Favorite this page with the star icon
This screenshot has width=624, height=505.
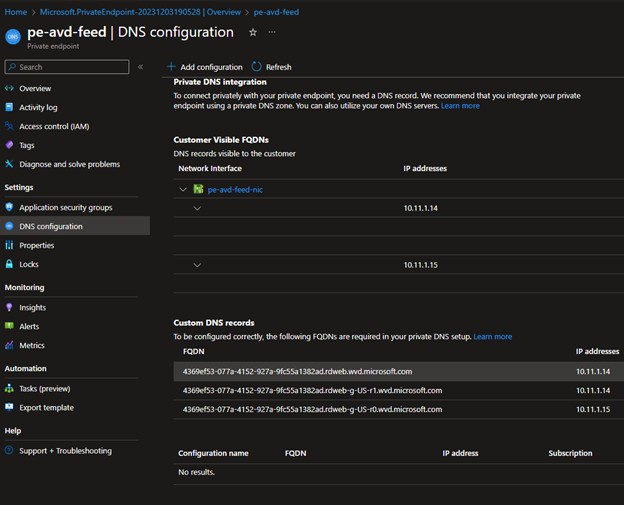(x=253, y=33)
